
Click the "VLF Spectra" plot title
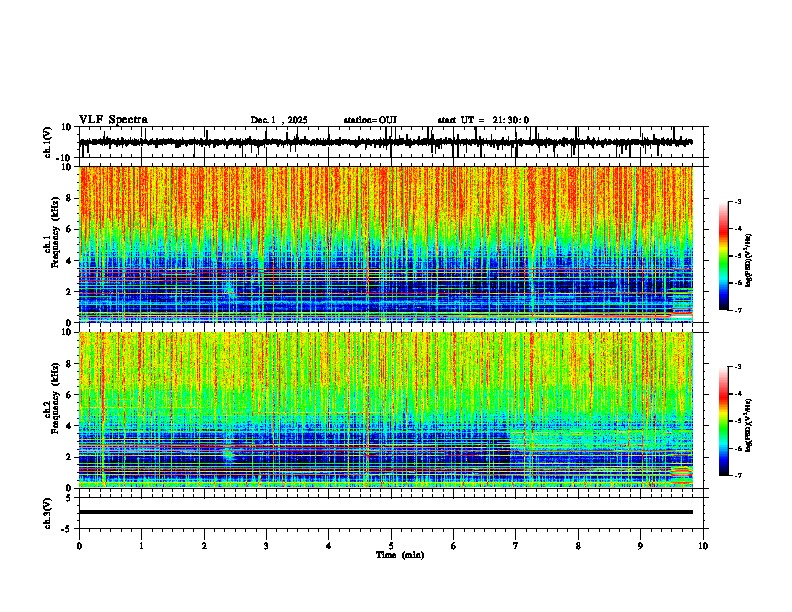[x=113, y=120]
